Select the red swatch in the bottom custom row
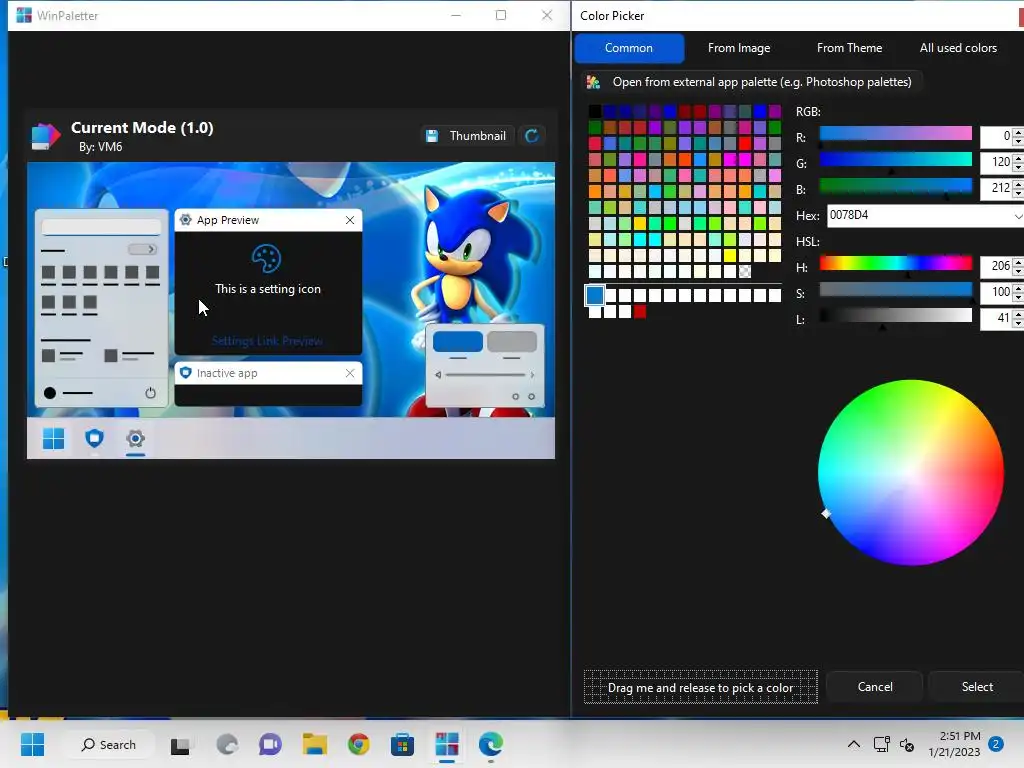This screenshot has width=1024, height=768. click(640, 312)
